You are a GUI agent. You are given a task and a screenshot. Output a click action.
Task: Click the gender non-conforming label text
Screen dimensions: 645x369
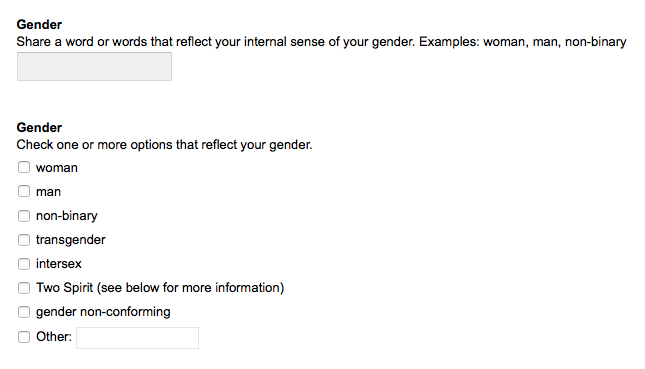tap(103, 312)
